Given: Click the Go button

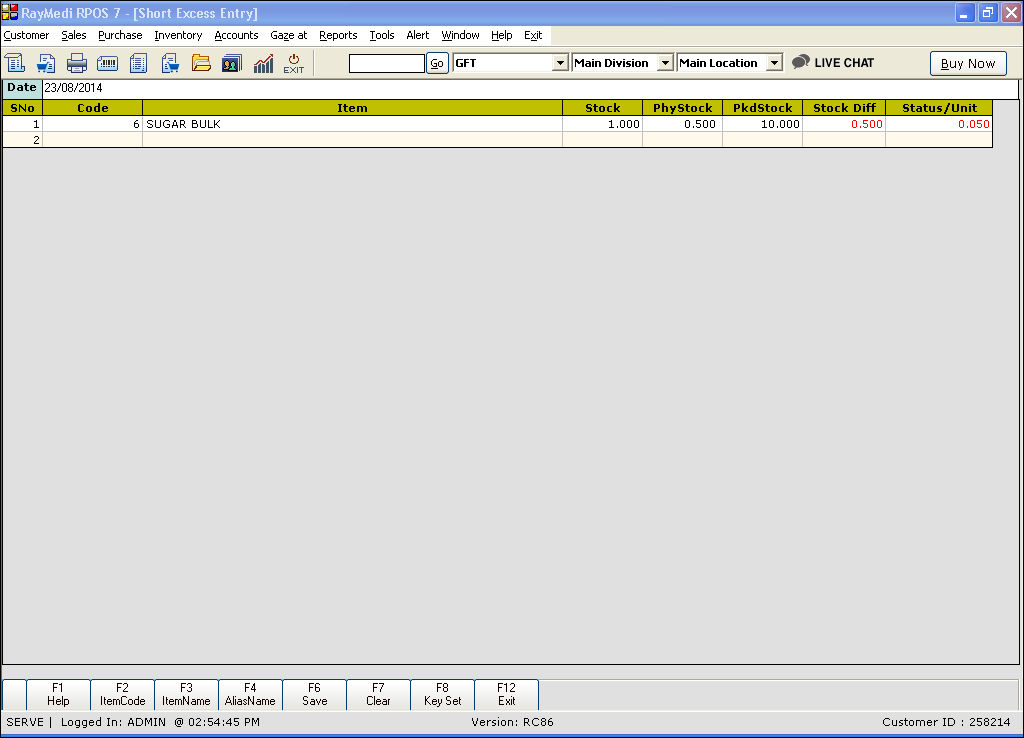Looking at the screenshot, I should tap(437, 63).
